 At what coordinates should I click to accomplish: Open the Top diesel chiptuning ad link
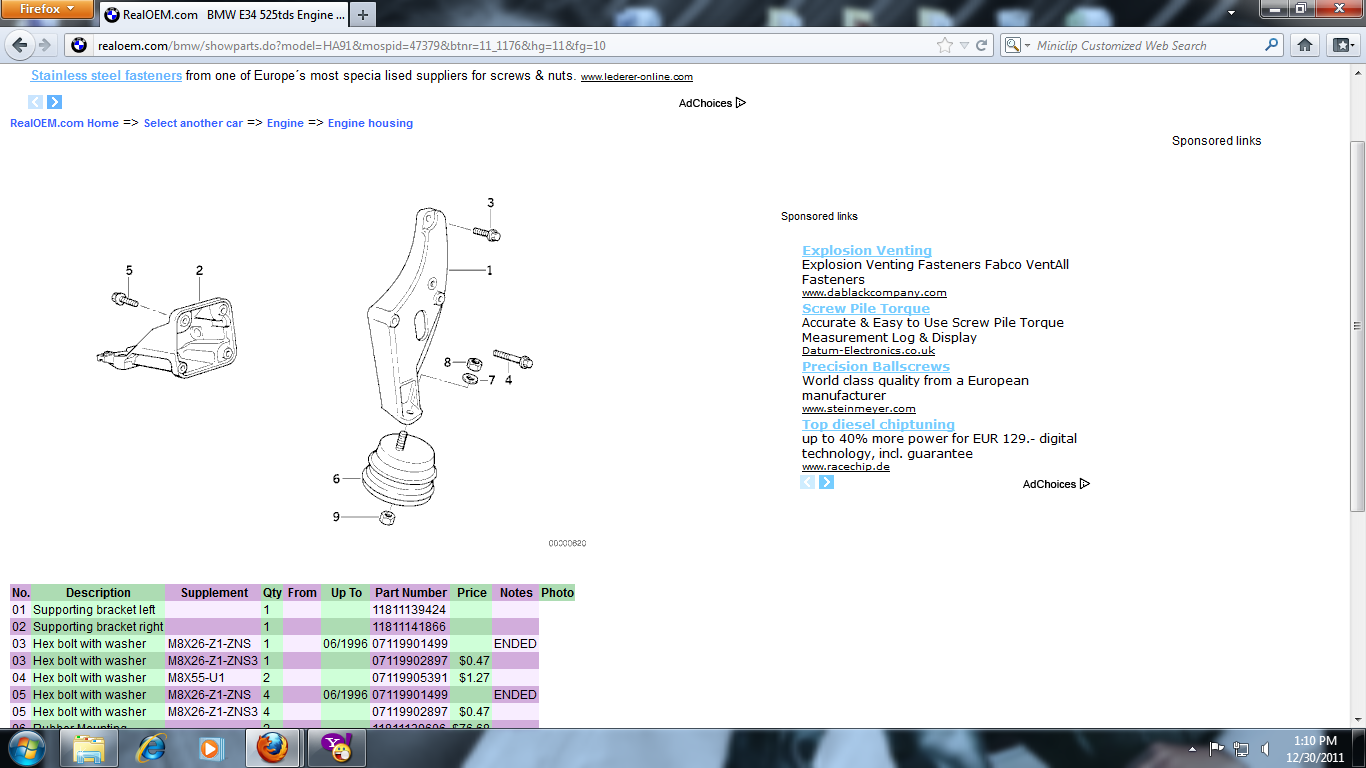click(x=878, y=424)
